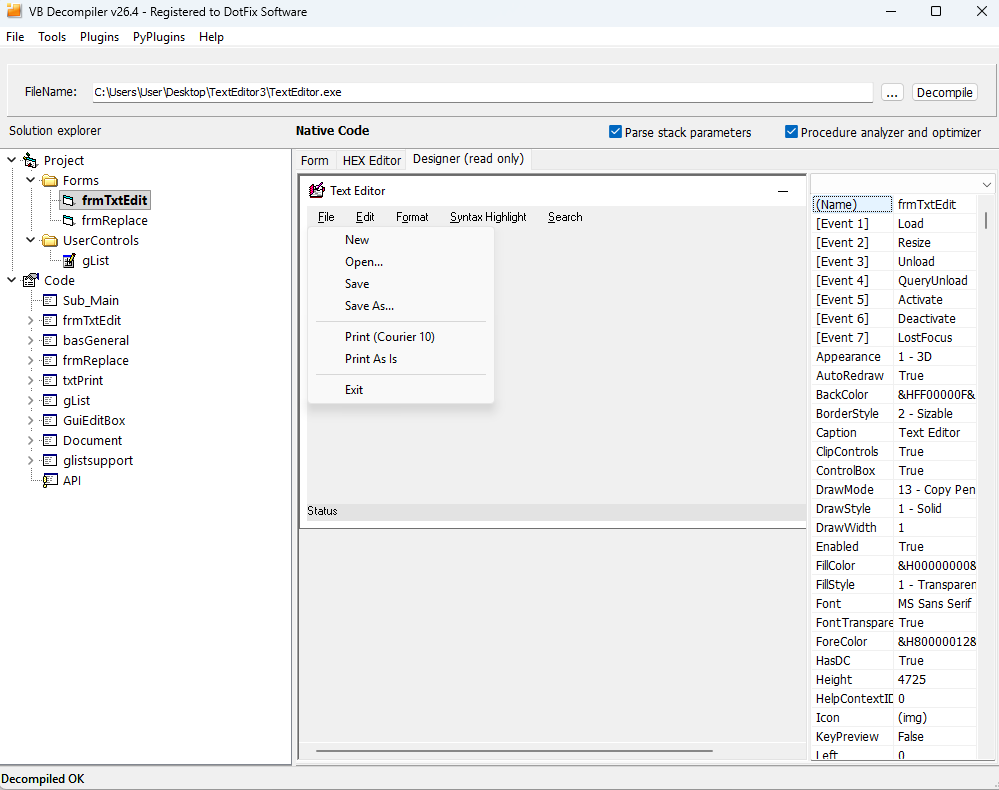Expand the Document code node
The width and height of the screenshot is (999, 790).
pyautogui.click(x=31, y=440)
